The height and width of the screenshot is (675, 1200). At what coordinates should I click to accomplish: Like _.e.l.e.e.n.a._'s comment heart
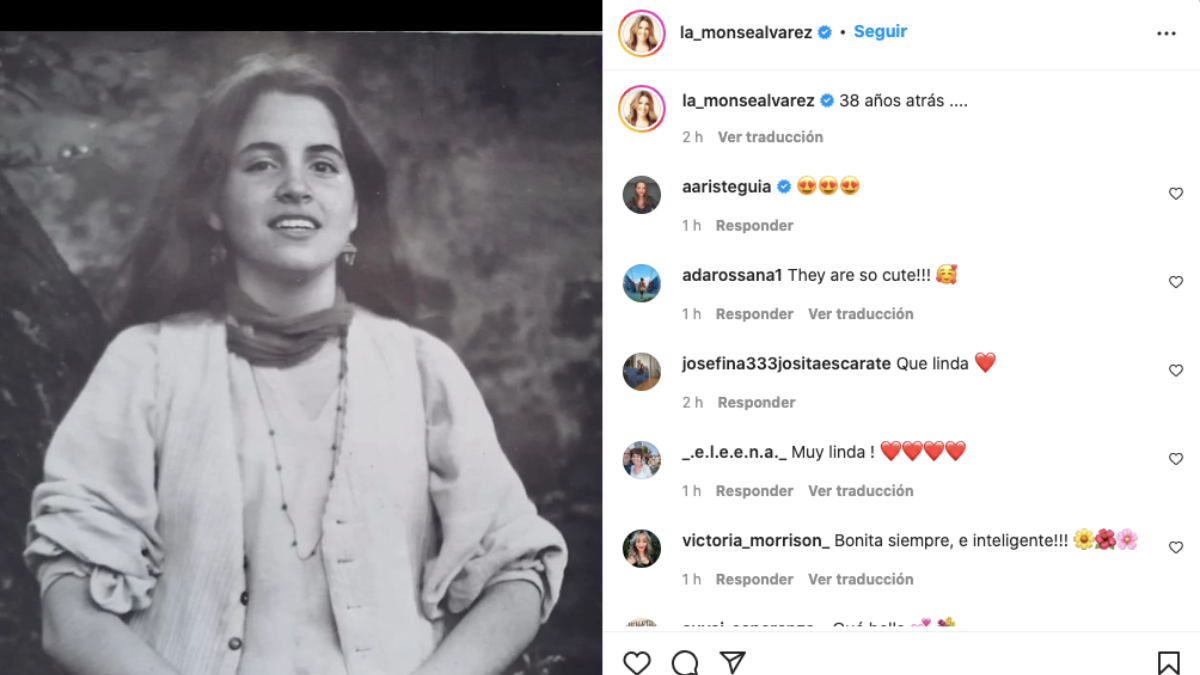tap(1176, 459)
